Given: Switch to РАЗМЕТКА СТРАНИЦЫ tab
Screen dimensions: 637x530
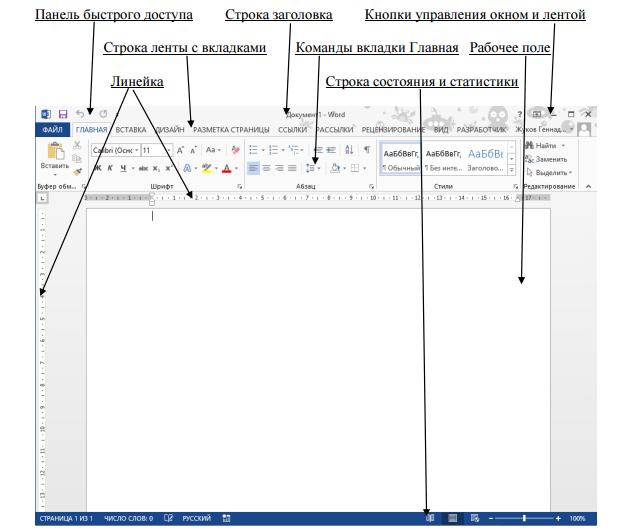Looking at the screenshot, I should pyautogui.click(x=231, y=130).
